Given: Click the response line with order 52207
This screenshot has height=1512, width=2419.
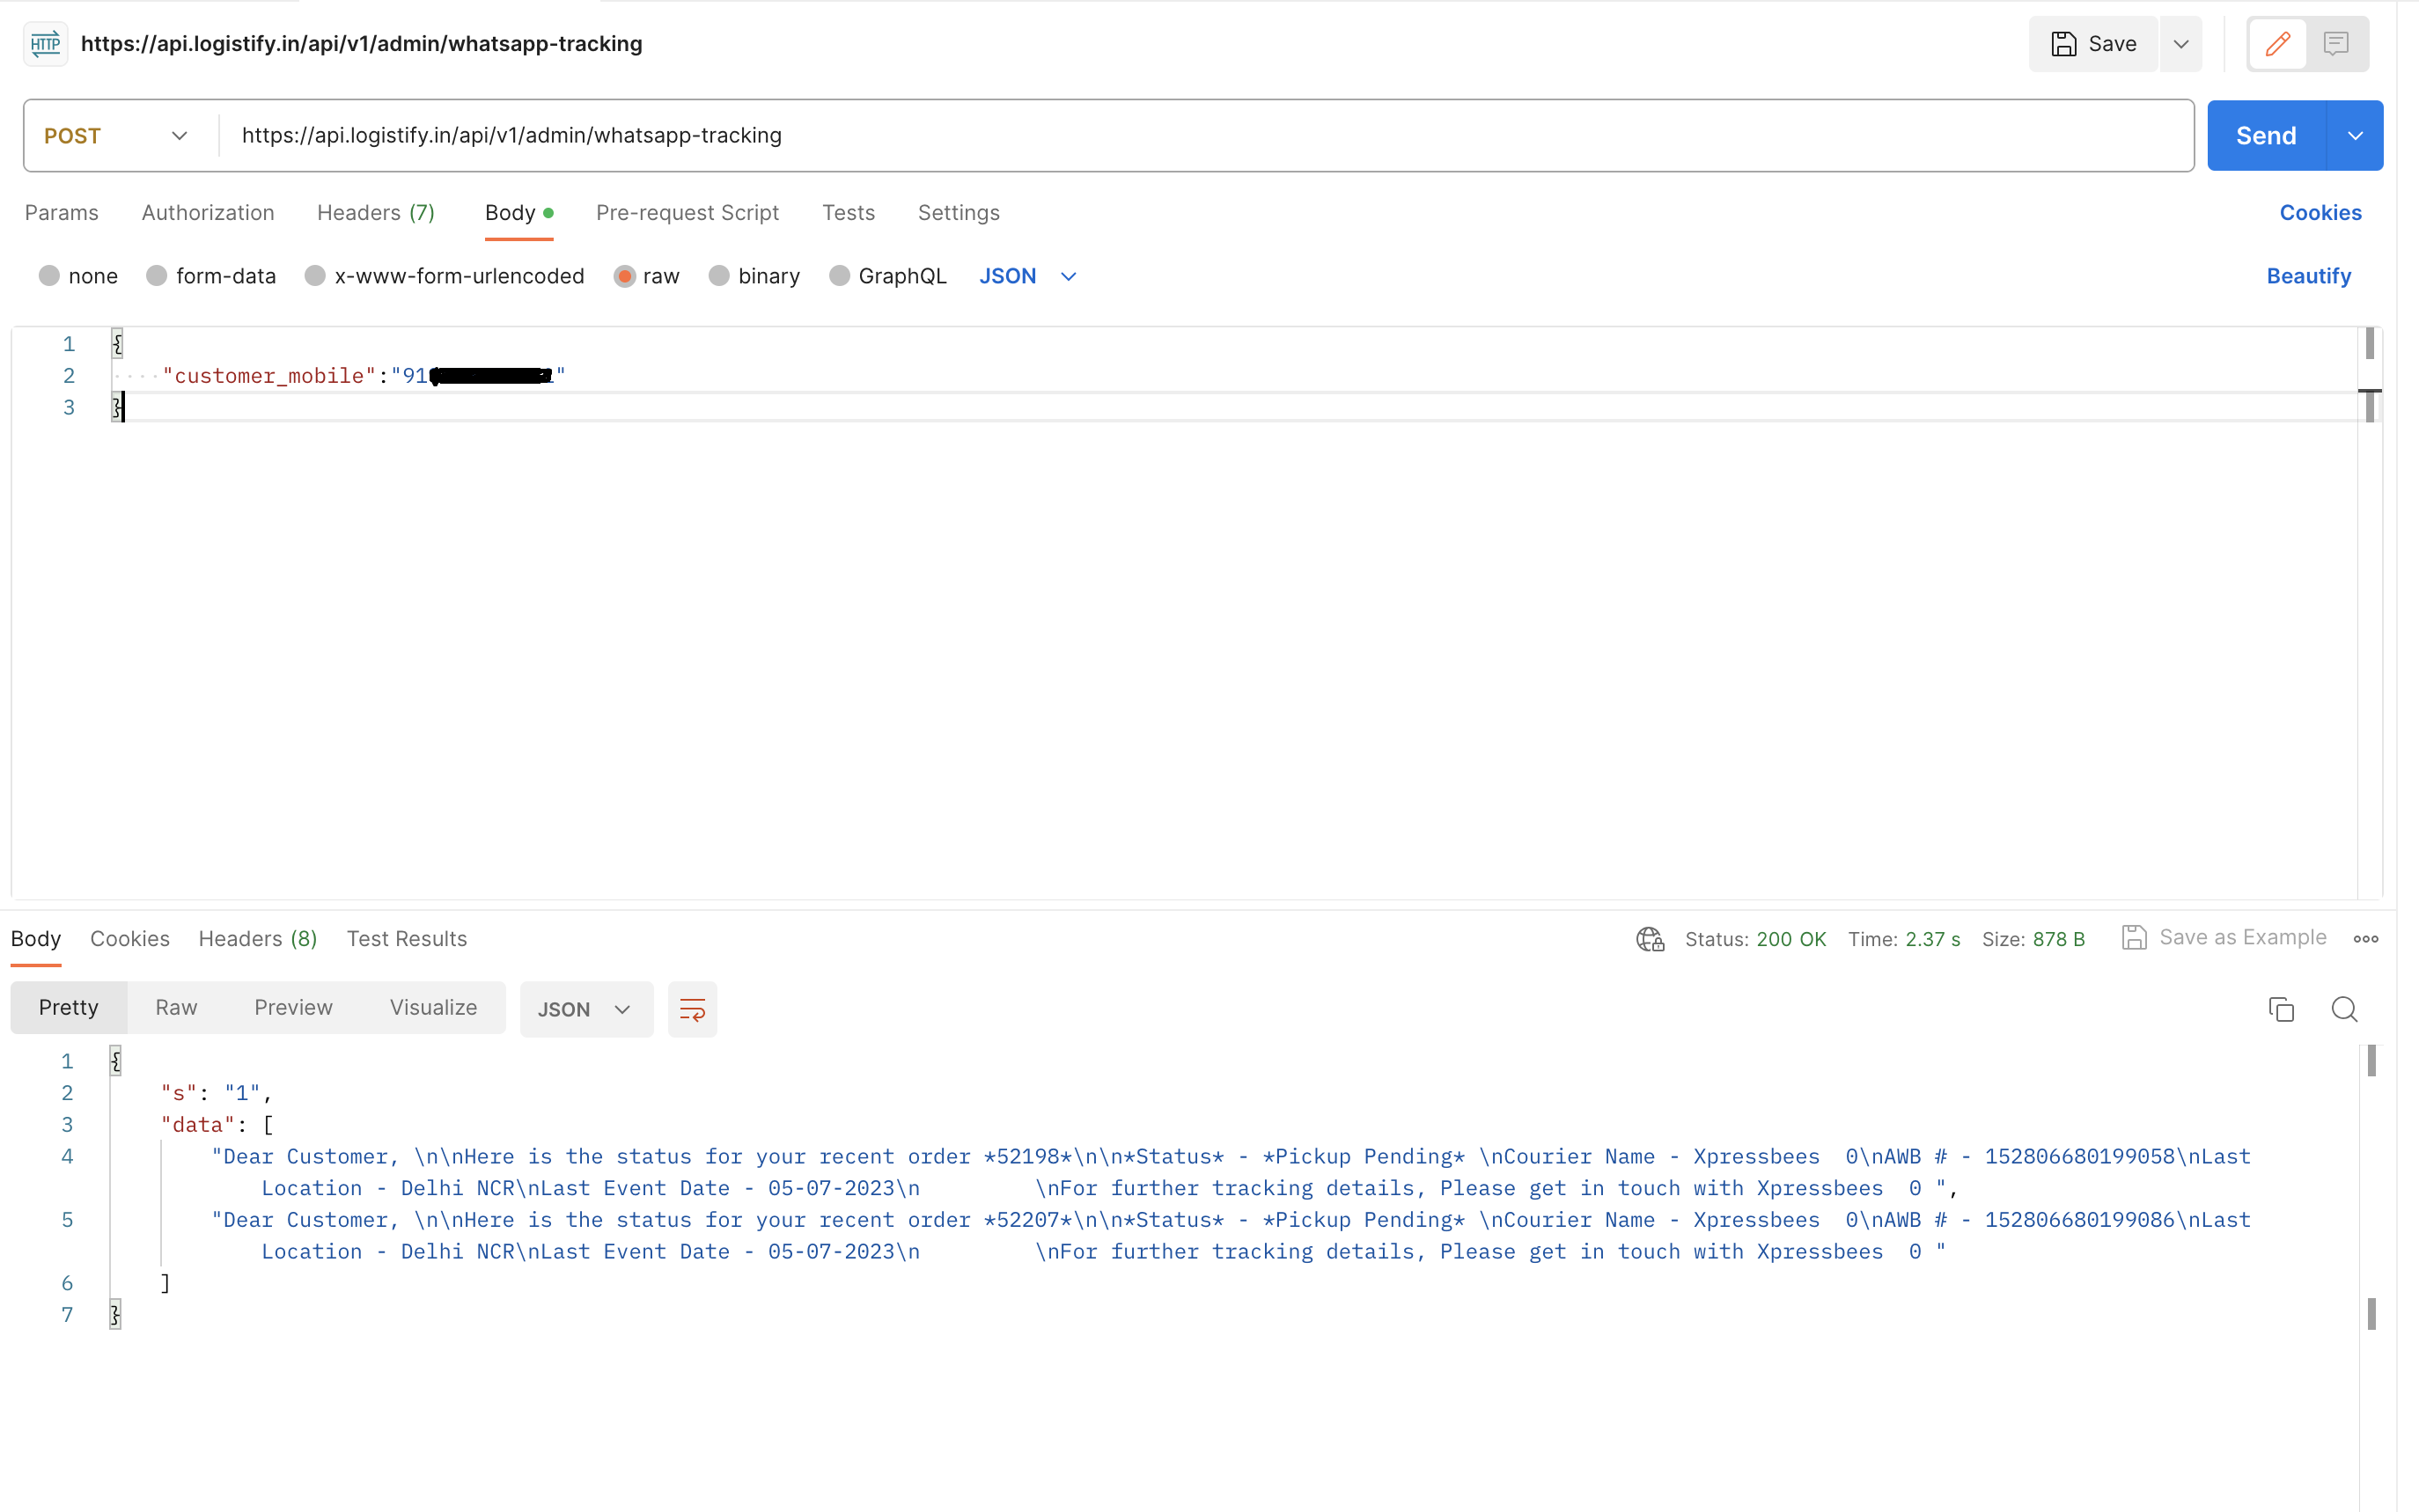Looking at the screenshot, I should [x=1231, y=1235].
